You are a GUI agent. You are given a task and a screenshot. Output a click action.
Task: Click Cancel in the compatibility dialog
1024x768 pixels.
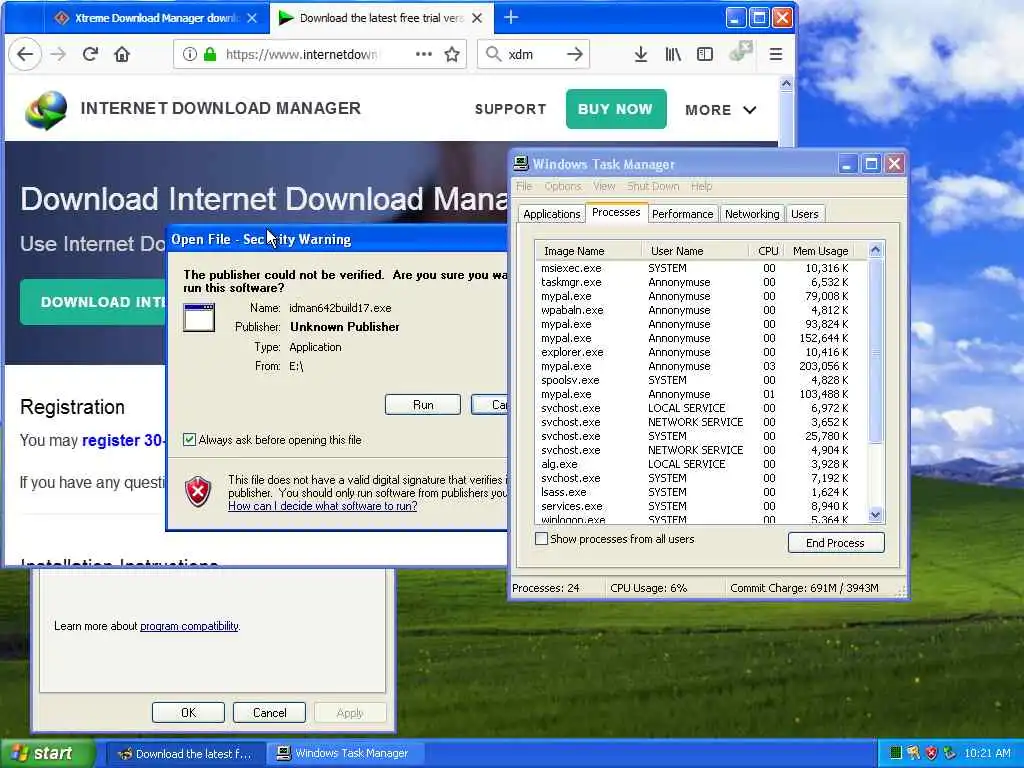click(x=269, y=713)
